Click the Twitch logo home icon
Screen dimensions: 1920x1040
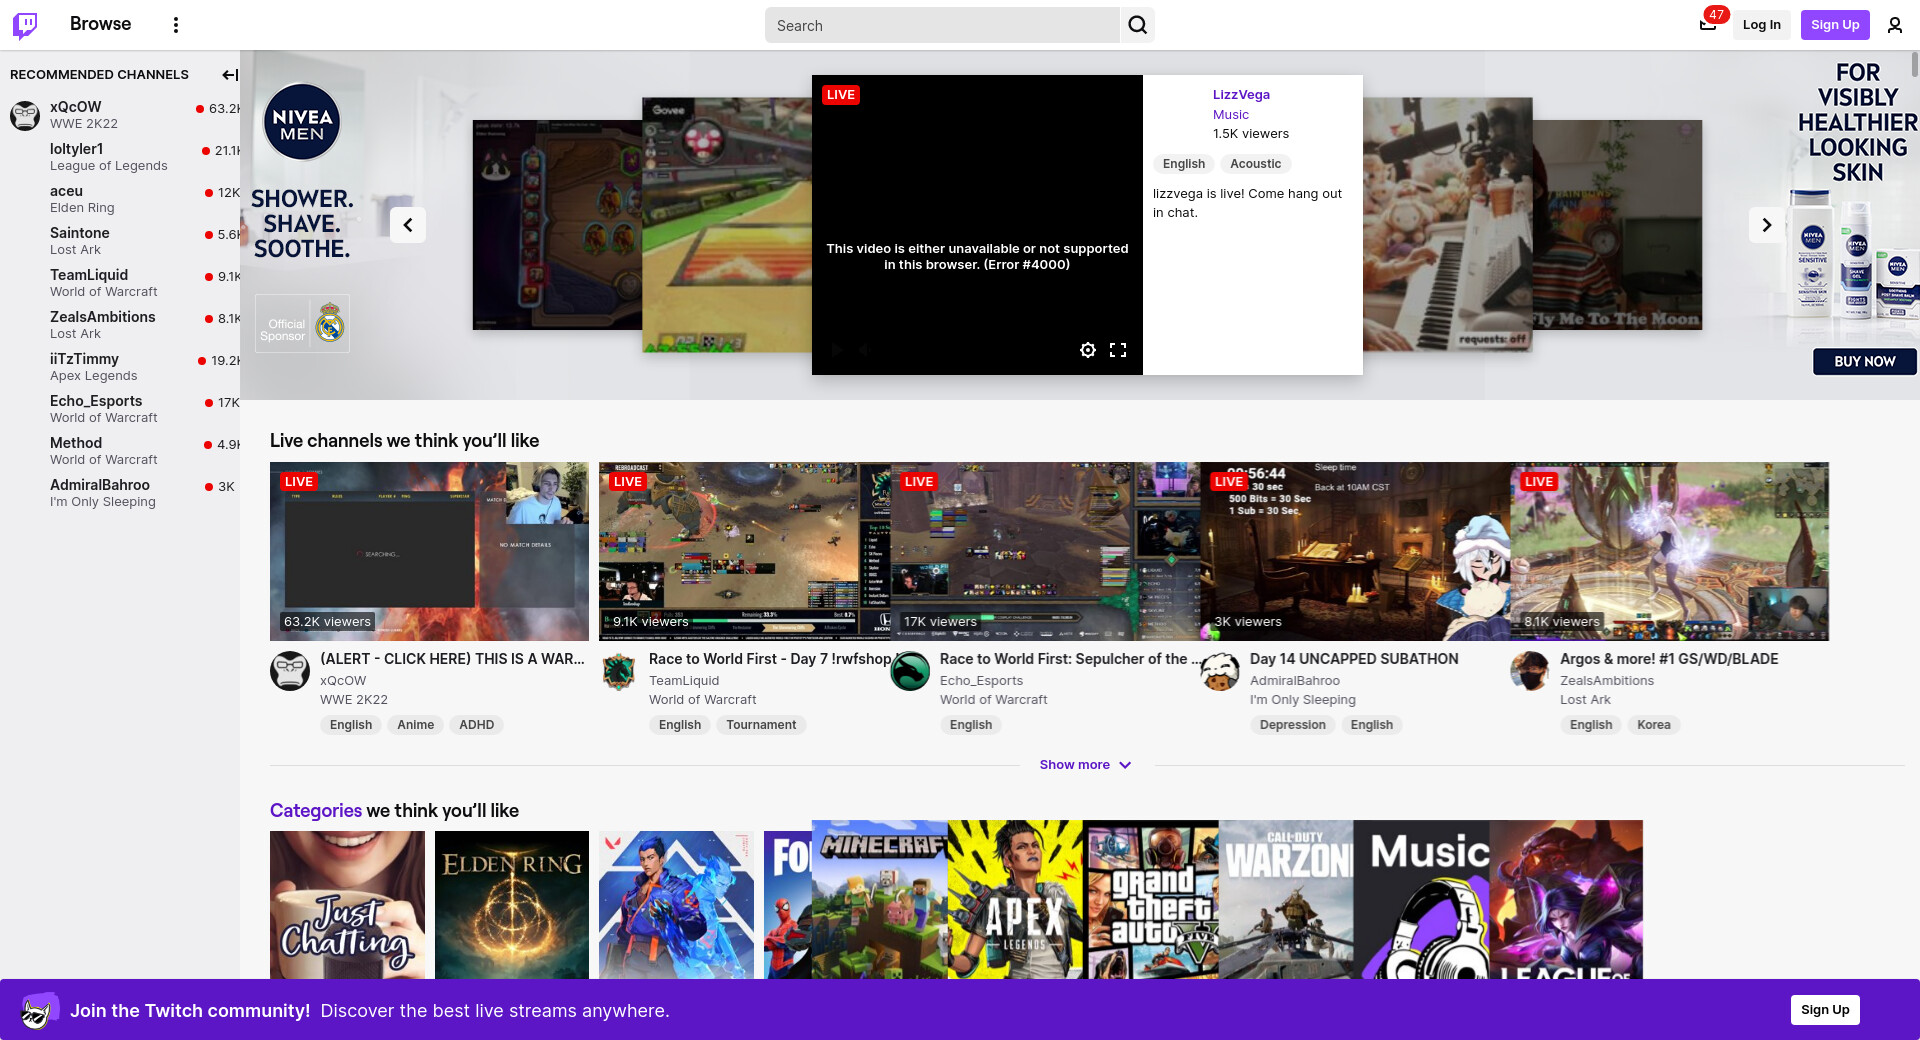coord(25,25)
